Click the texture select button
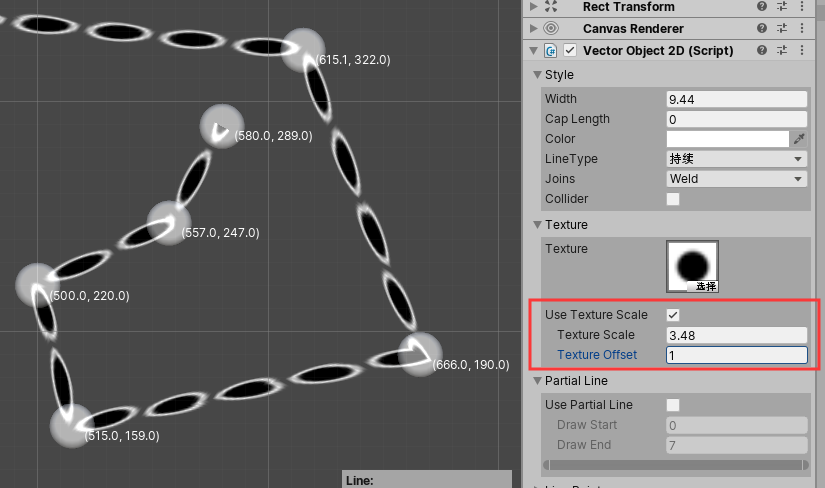Screen dimensions: 825x488 click(x=706, y=286)
